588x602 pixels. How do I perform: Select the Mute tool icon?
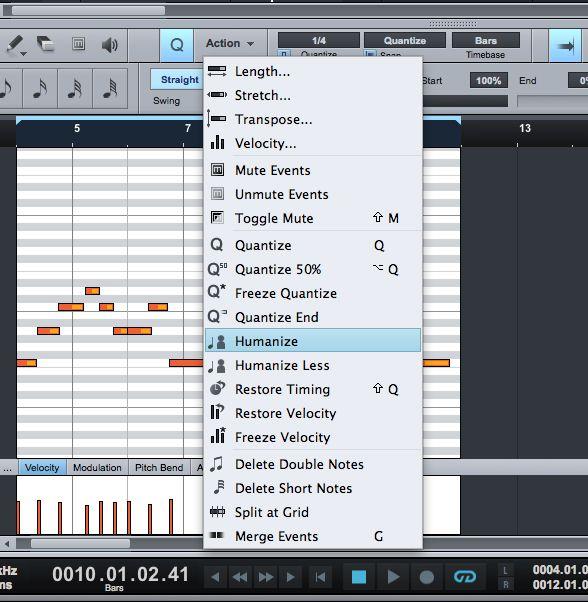pyautogui.click(x=78, y=44)
